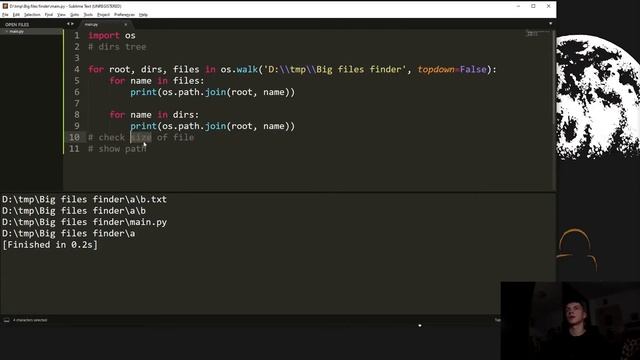Click line number 10 in the gutter
This screenshot has width=640, height=360.
(74, 137)
